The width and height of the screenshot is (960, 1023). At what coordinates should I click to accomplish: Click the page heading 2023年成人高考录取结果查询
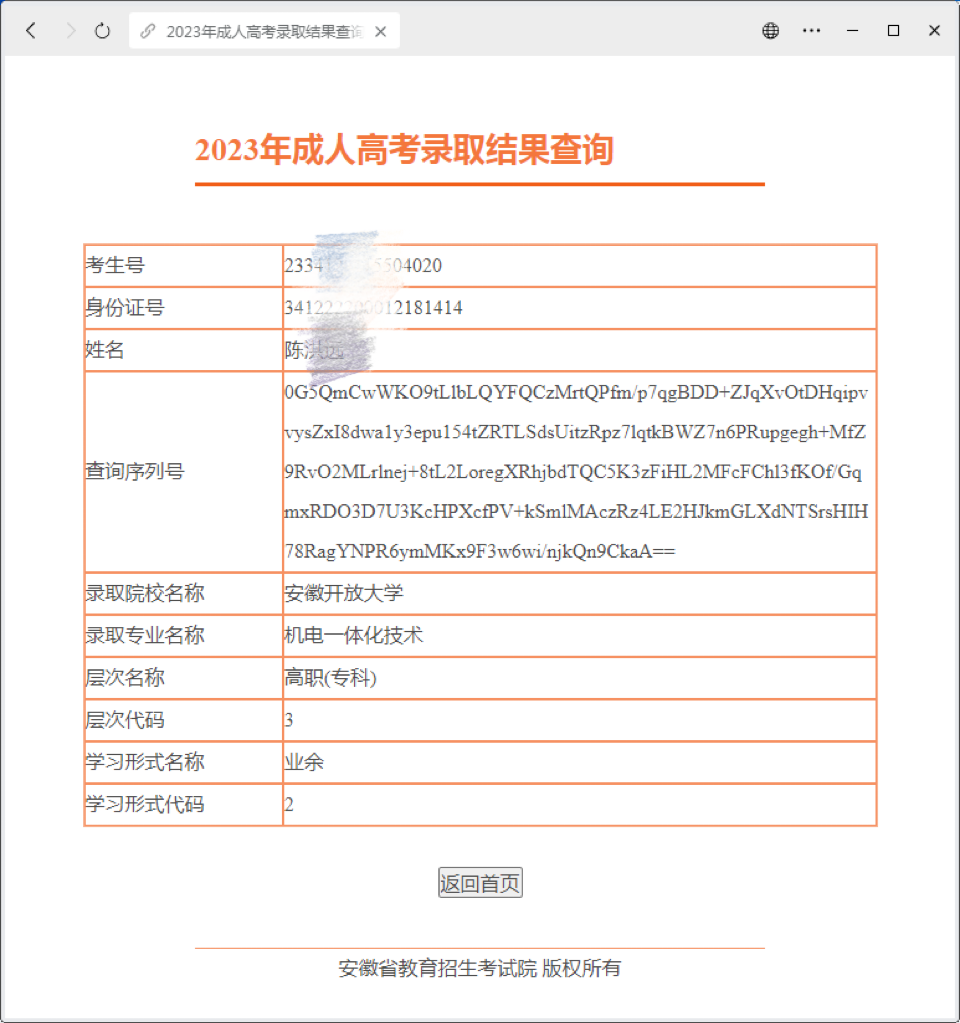404,150
